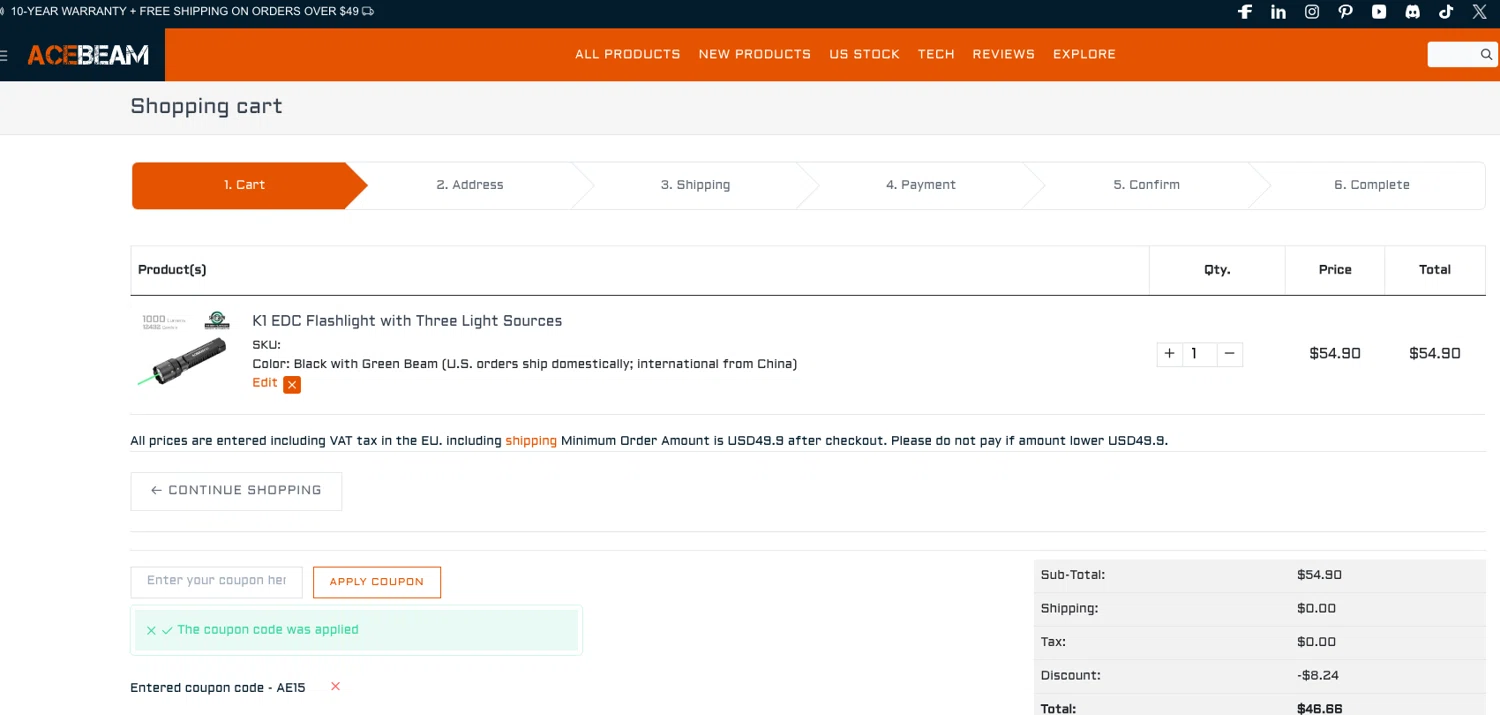The image size is (1500, 715).
Task: Click the Discount value -$8.24
Action: click(x=1317, y=675)
